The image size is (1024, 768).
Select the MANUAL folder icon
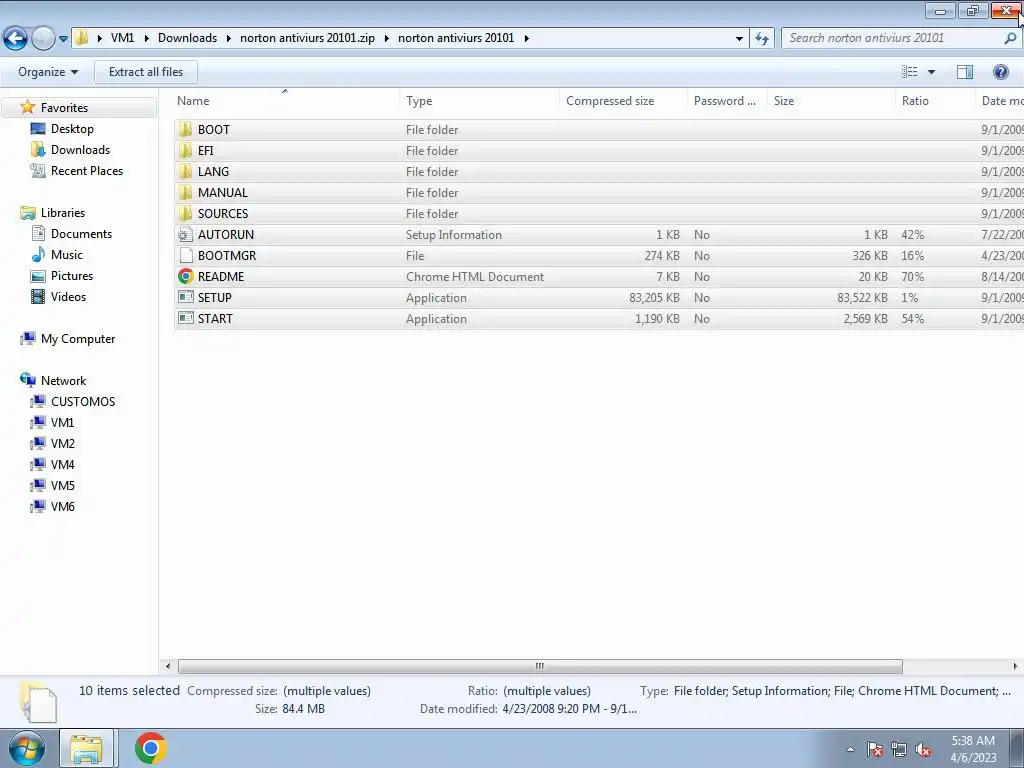(185, 192)
